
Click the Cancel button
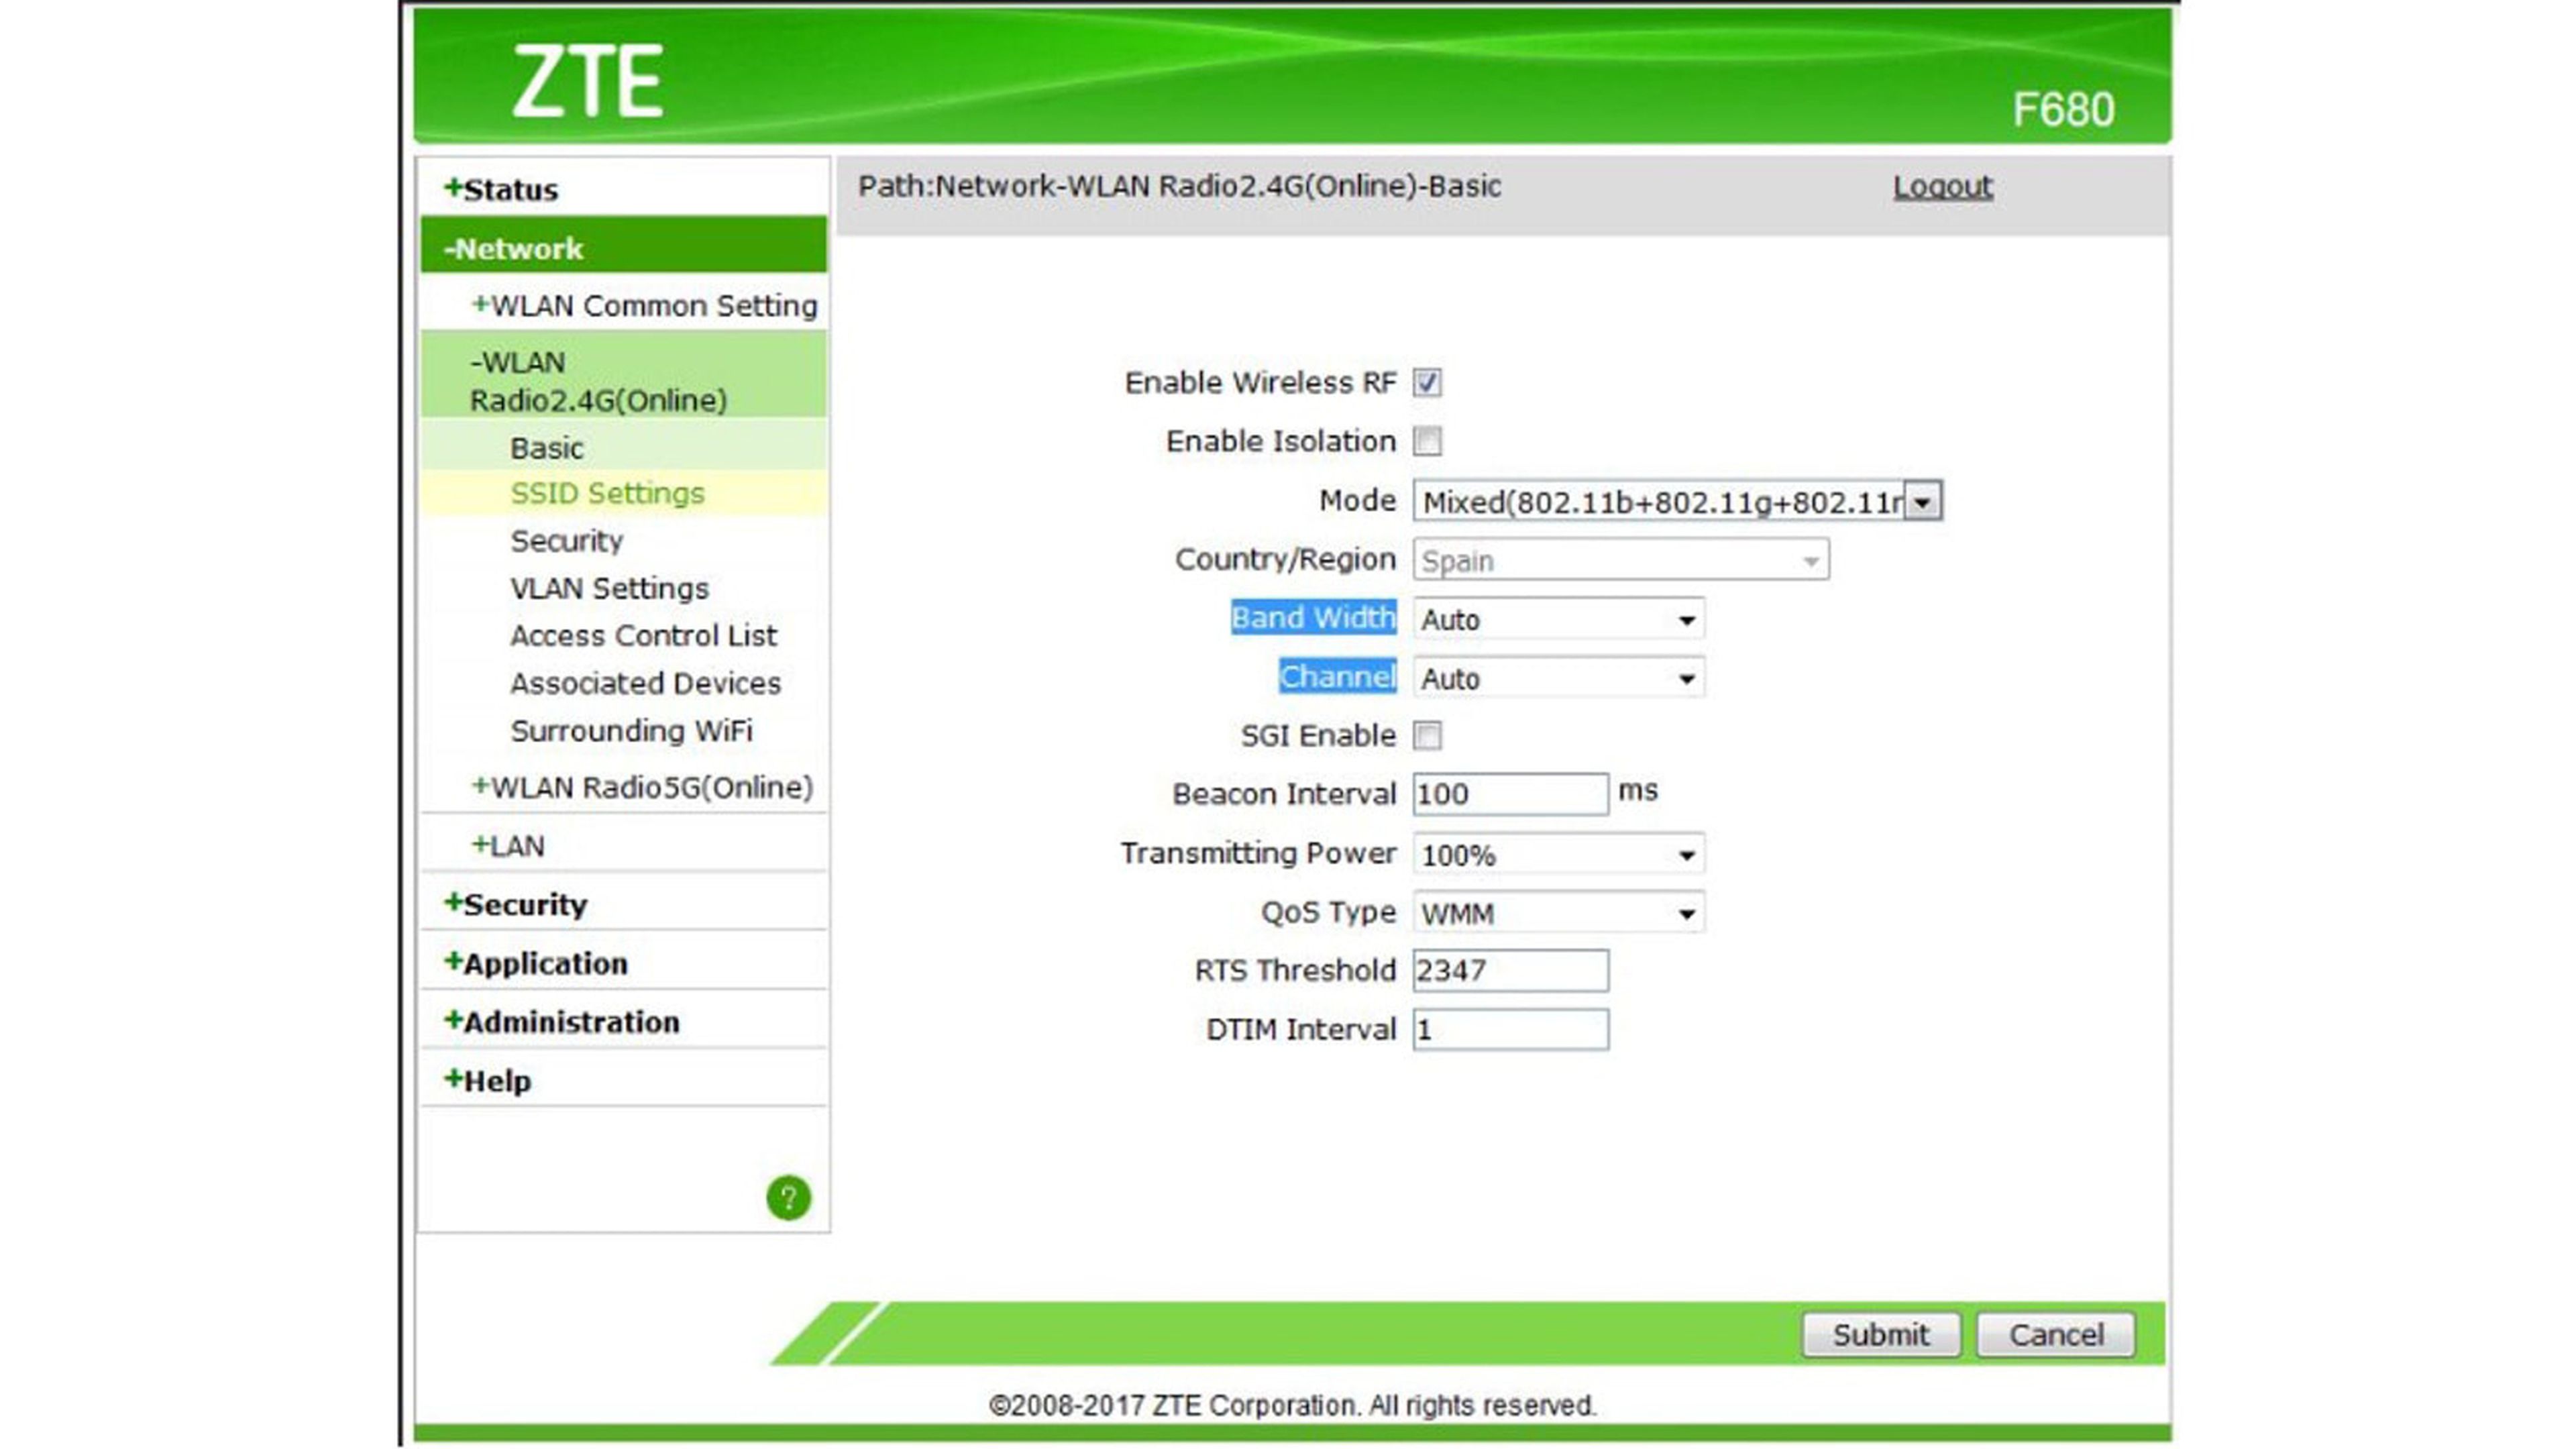[2056, 1335]
